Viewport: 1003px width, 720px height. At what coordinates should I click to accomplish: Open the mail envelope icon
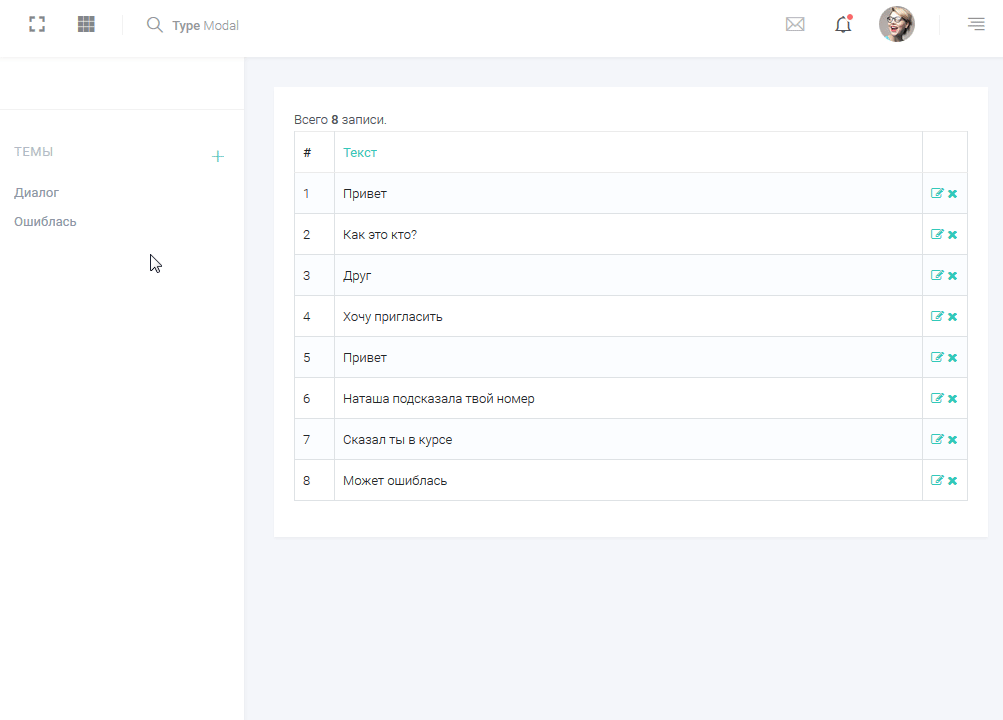[x=795, y=25]
